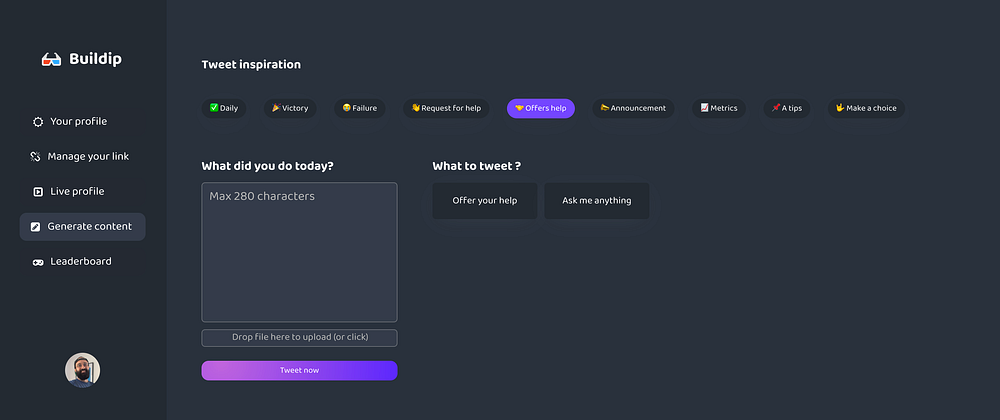
Task: Click the Live profile play icon
Action: click(38, 192)
